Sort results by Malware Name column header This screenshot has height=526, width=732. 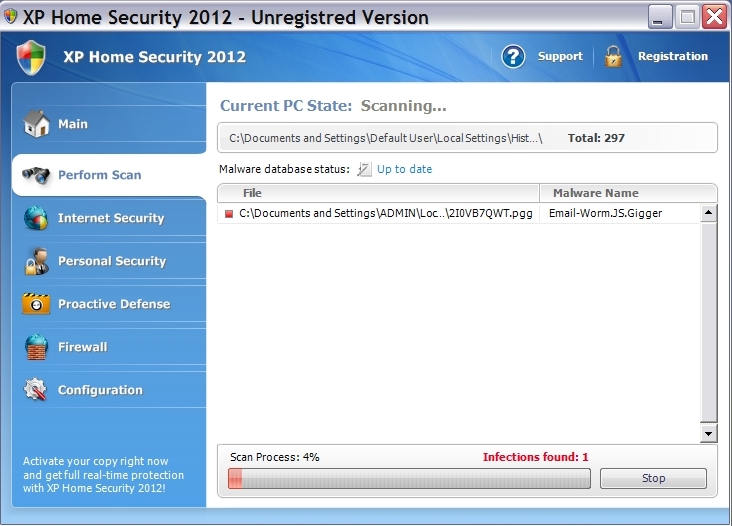pyautogui.click(x=595, y=193)
